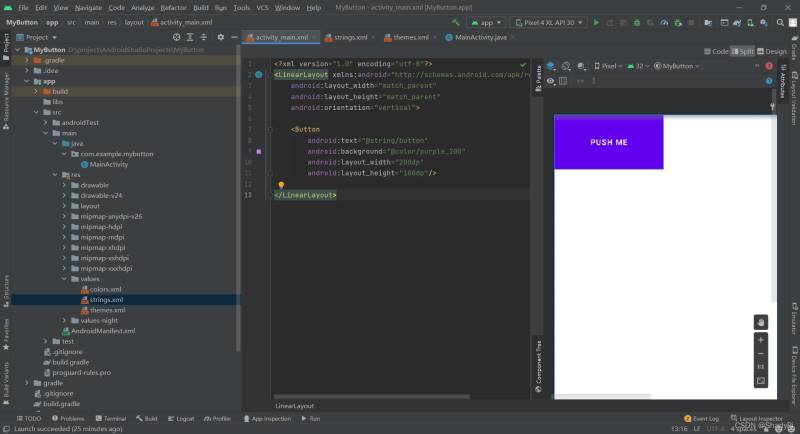Expand the .gradle folder in tree
Screen dimensions: 800x434
26,60
